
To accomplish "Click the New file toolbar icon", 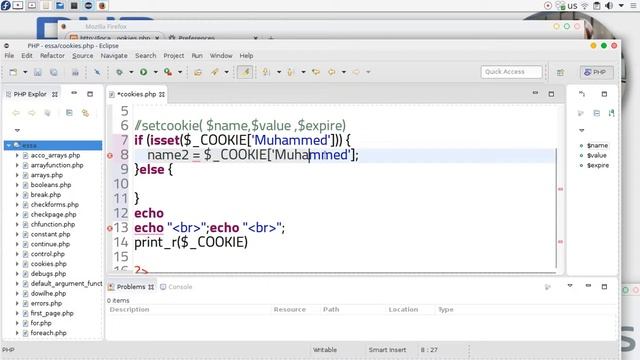I will coord(13,72).
